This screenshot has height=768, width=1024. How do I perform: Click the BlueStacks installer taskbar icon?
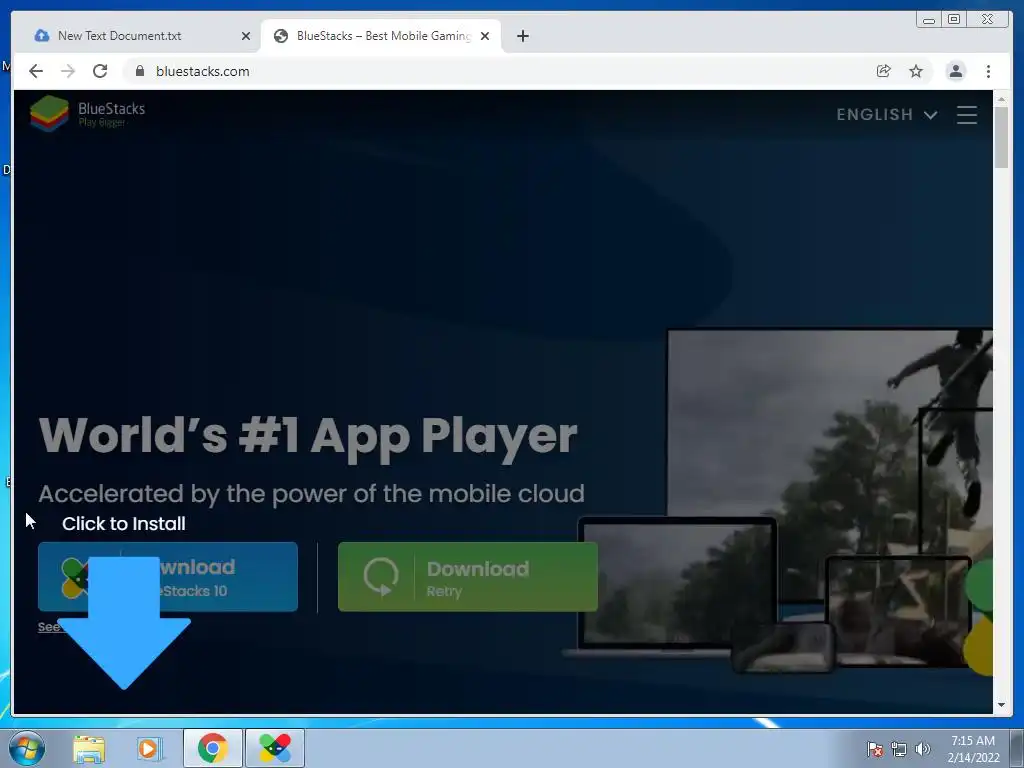(275, 748)
